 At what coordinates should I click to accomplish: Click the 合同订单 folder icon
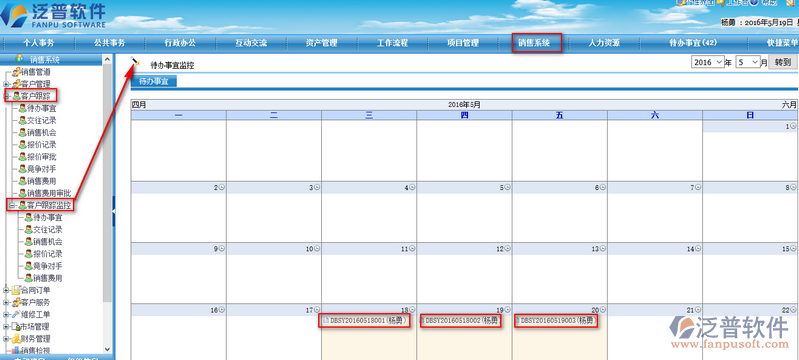[16, 290]
